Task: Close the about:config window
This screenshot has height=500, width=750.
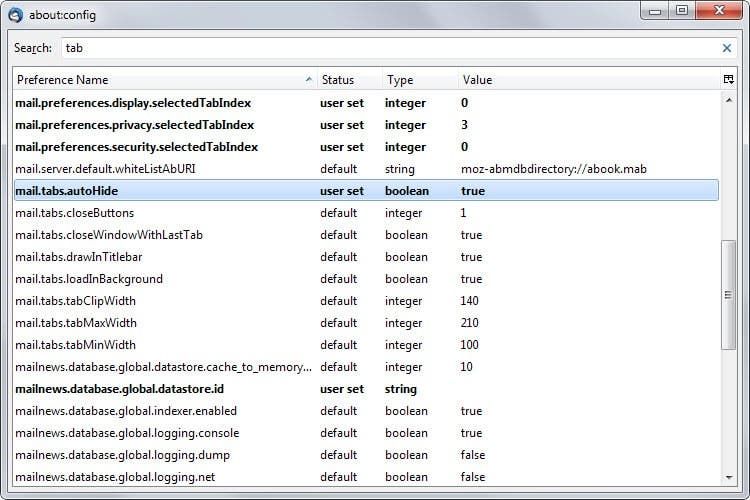Action: tap(719, 11)
